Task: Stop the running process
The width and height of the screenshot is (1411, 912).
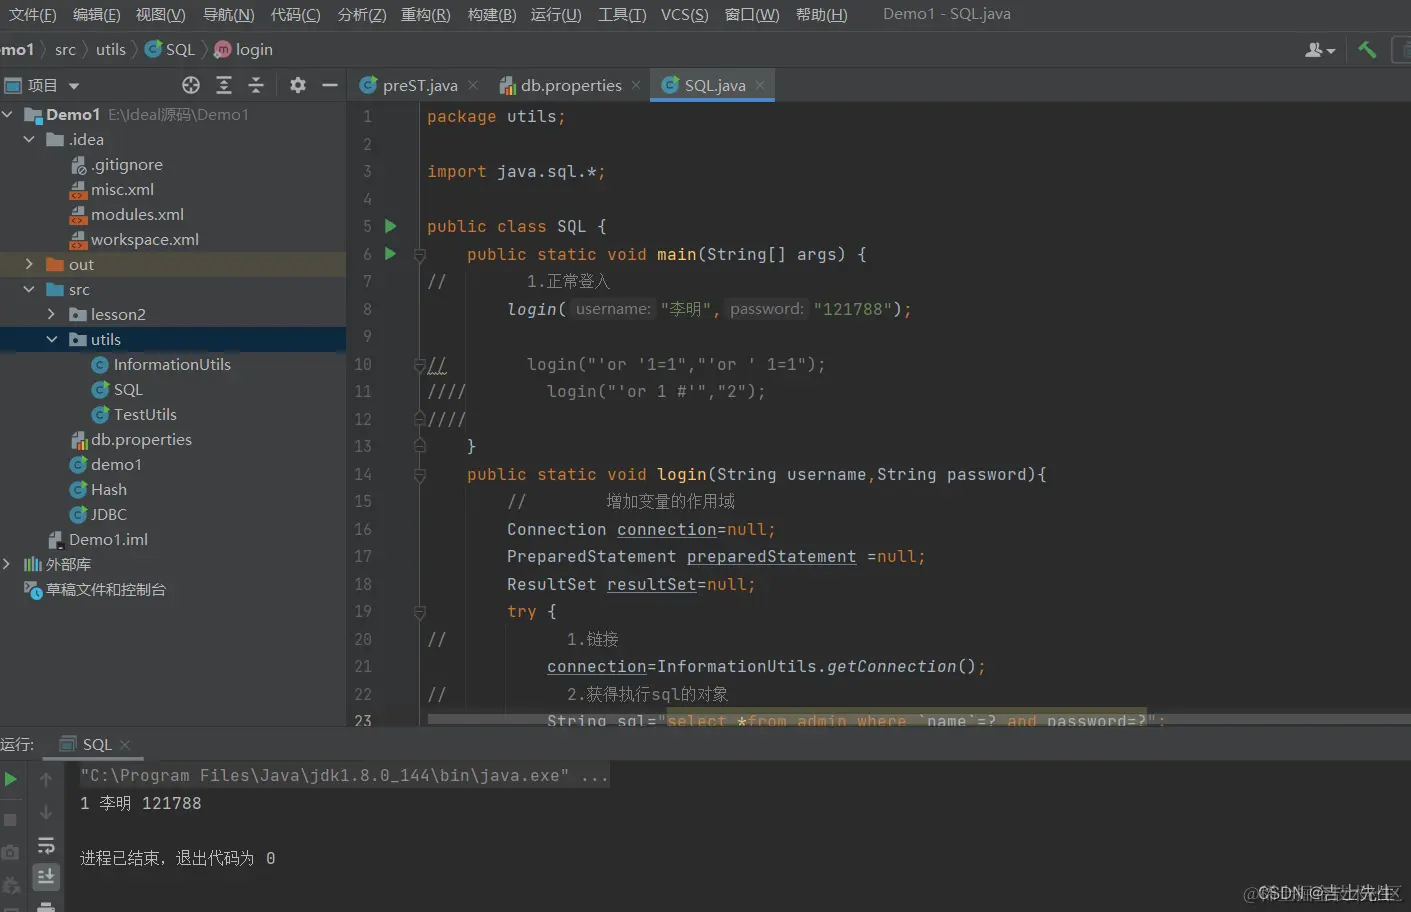Action: [x=10, y=820]
